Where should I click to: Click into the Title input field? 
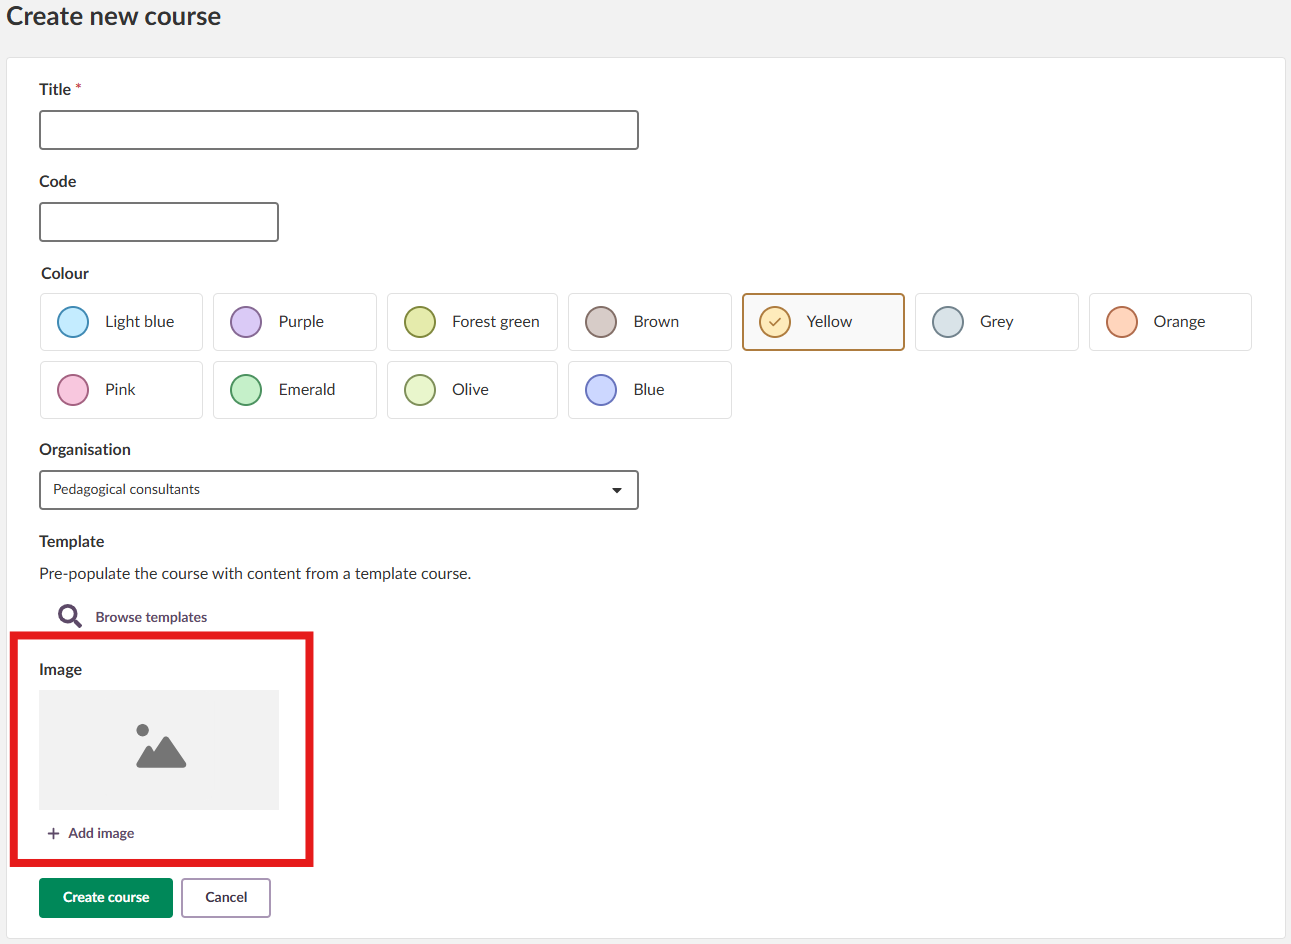click(338, 130)
